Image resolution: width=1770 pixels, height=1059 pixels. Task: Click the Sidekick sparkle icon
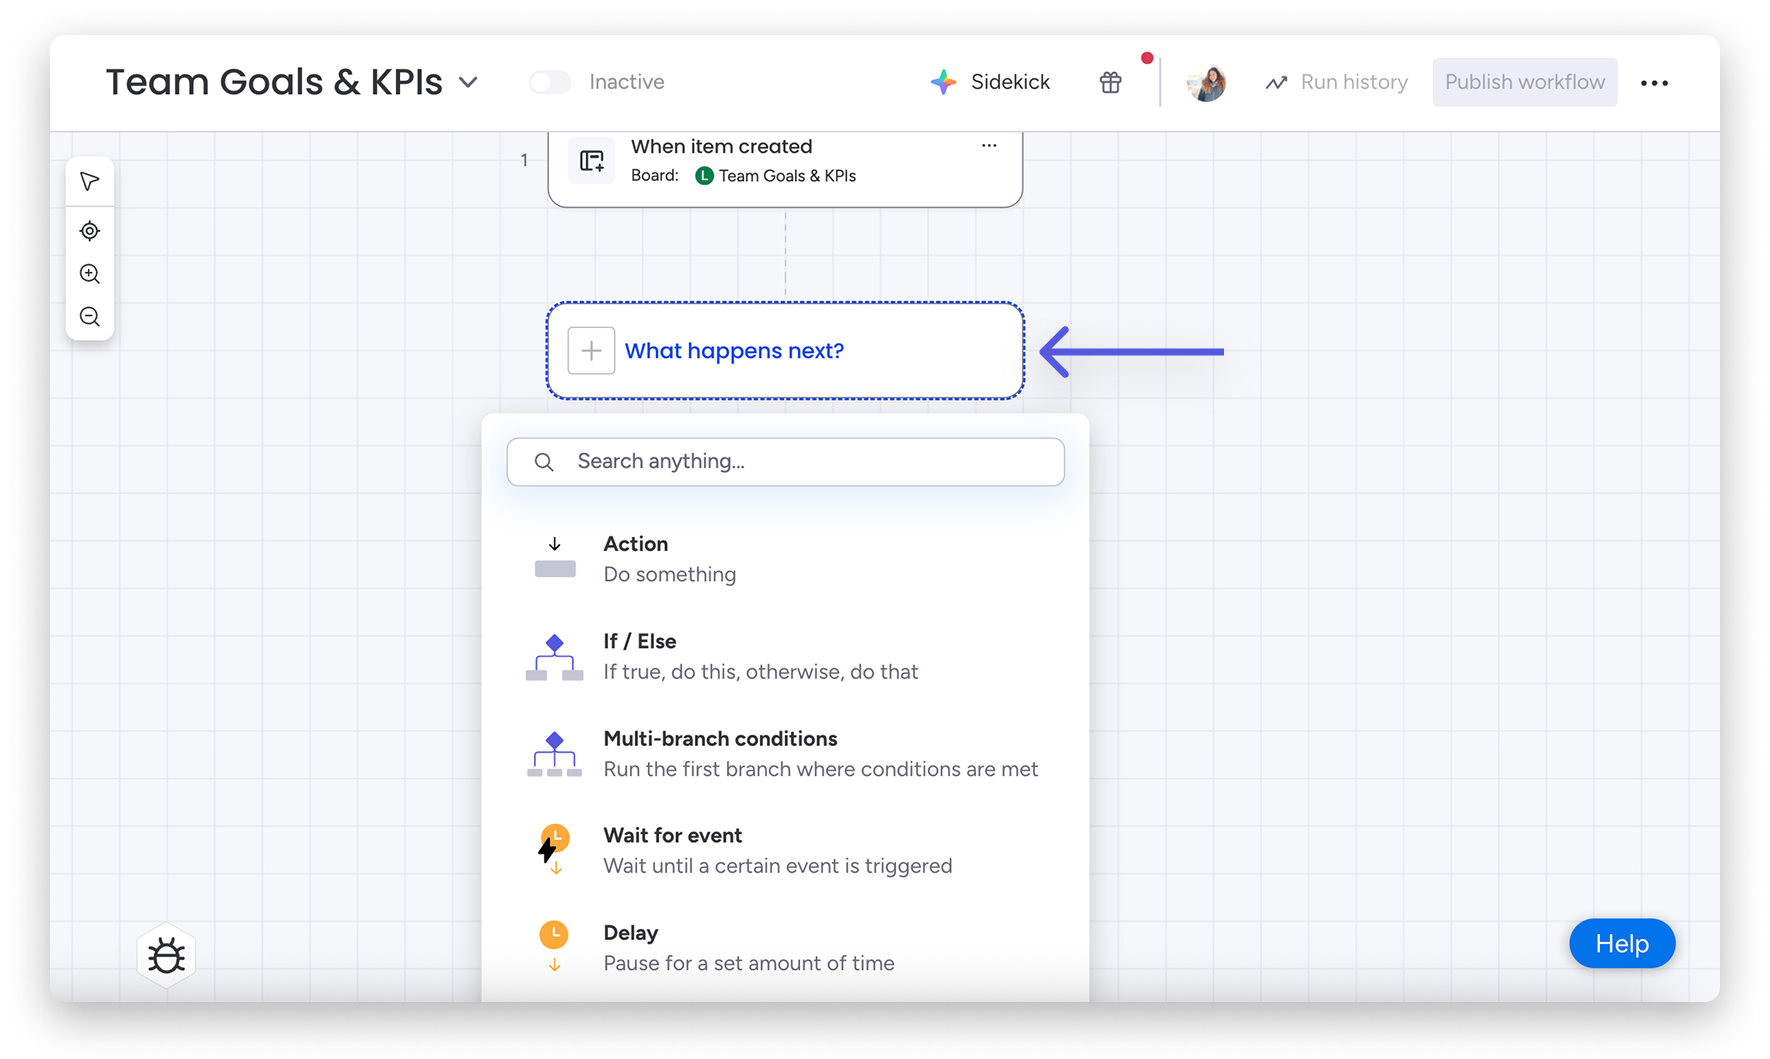[x=943, y=82]
